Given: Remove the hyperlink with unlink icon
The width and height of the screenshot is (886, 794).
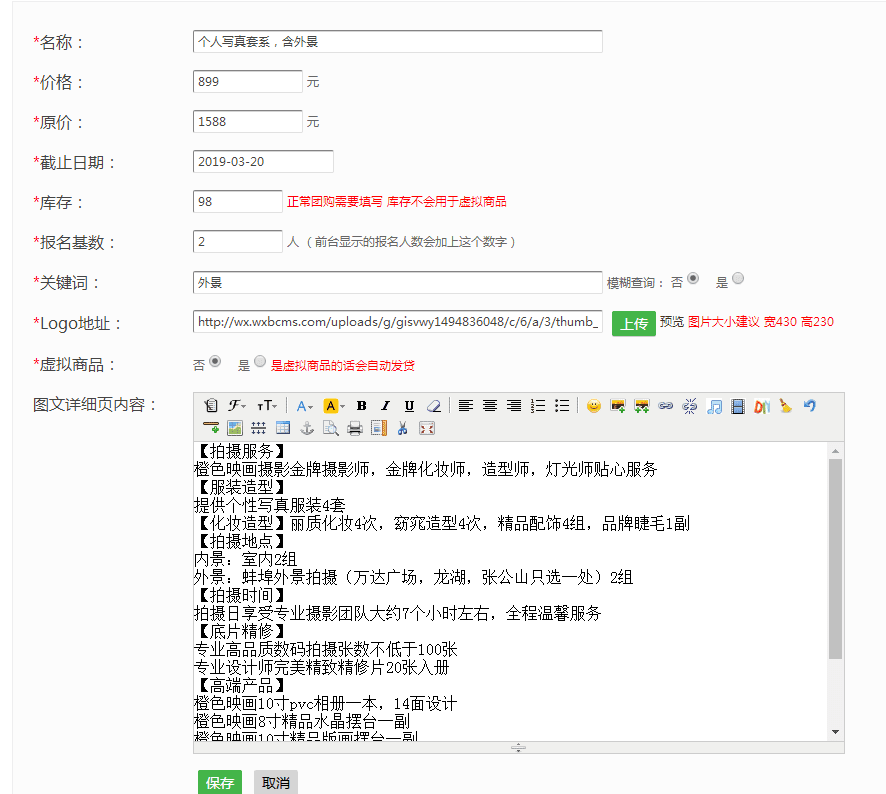Looking at the screenshot, I should click(690, 406).
